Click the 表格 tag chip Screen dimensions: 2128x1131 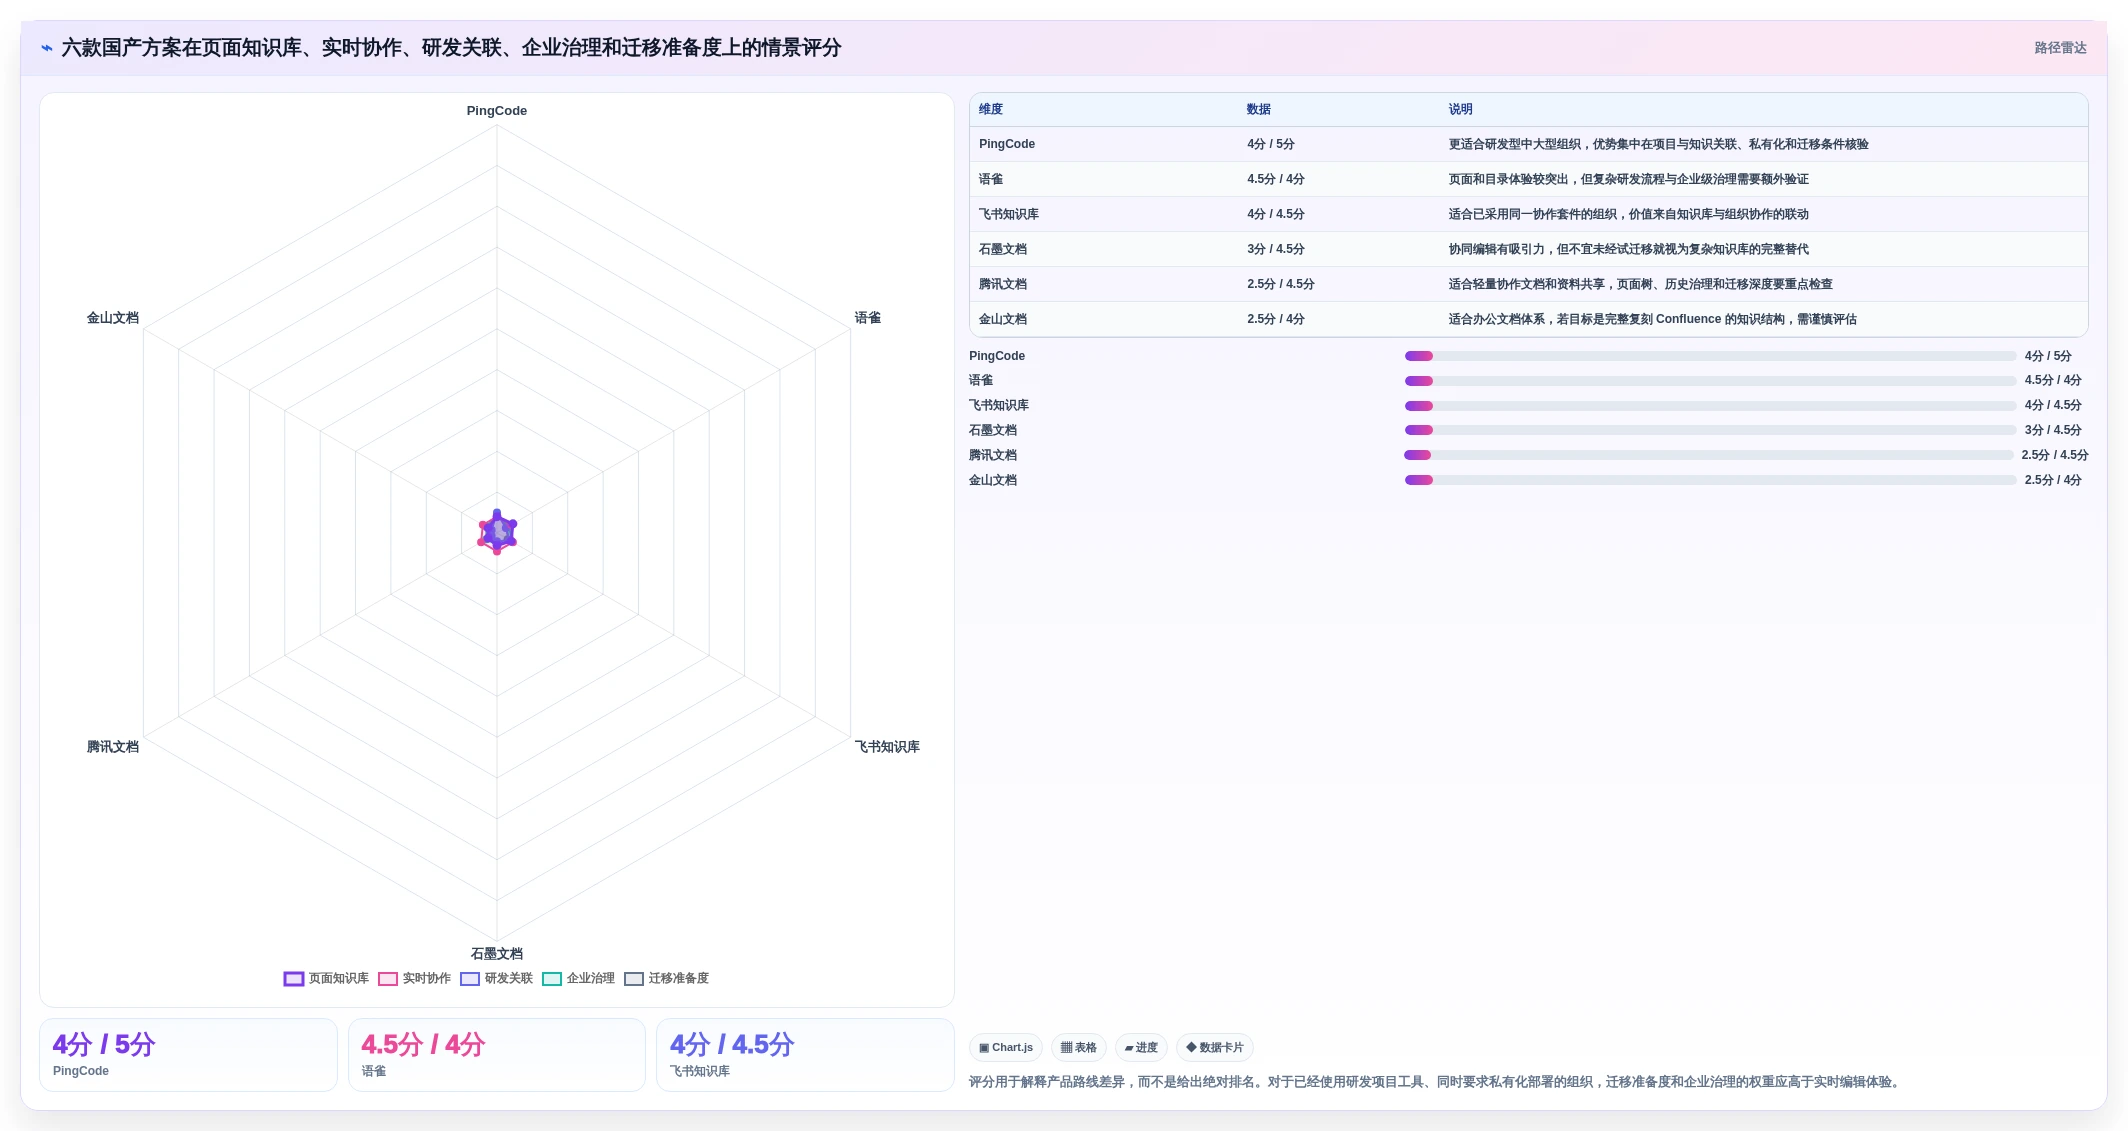(x=1079, y=1047)
